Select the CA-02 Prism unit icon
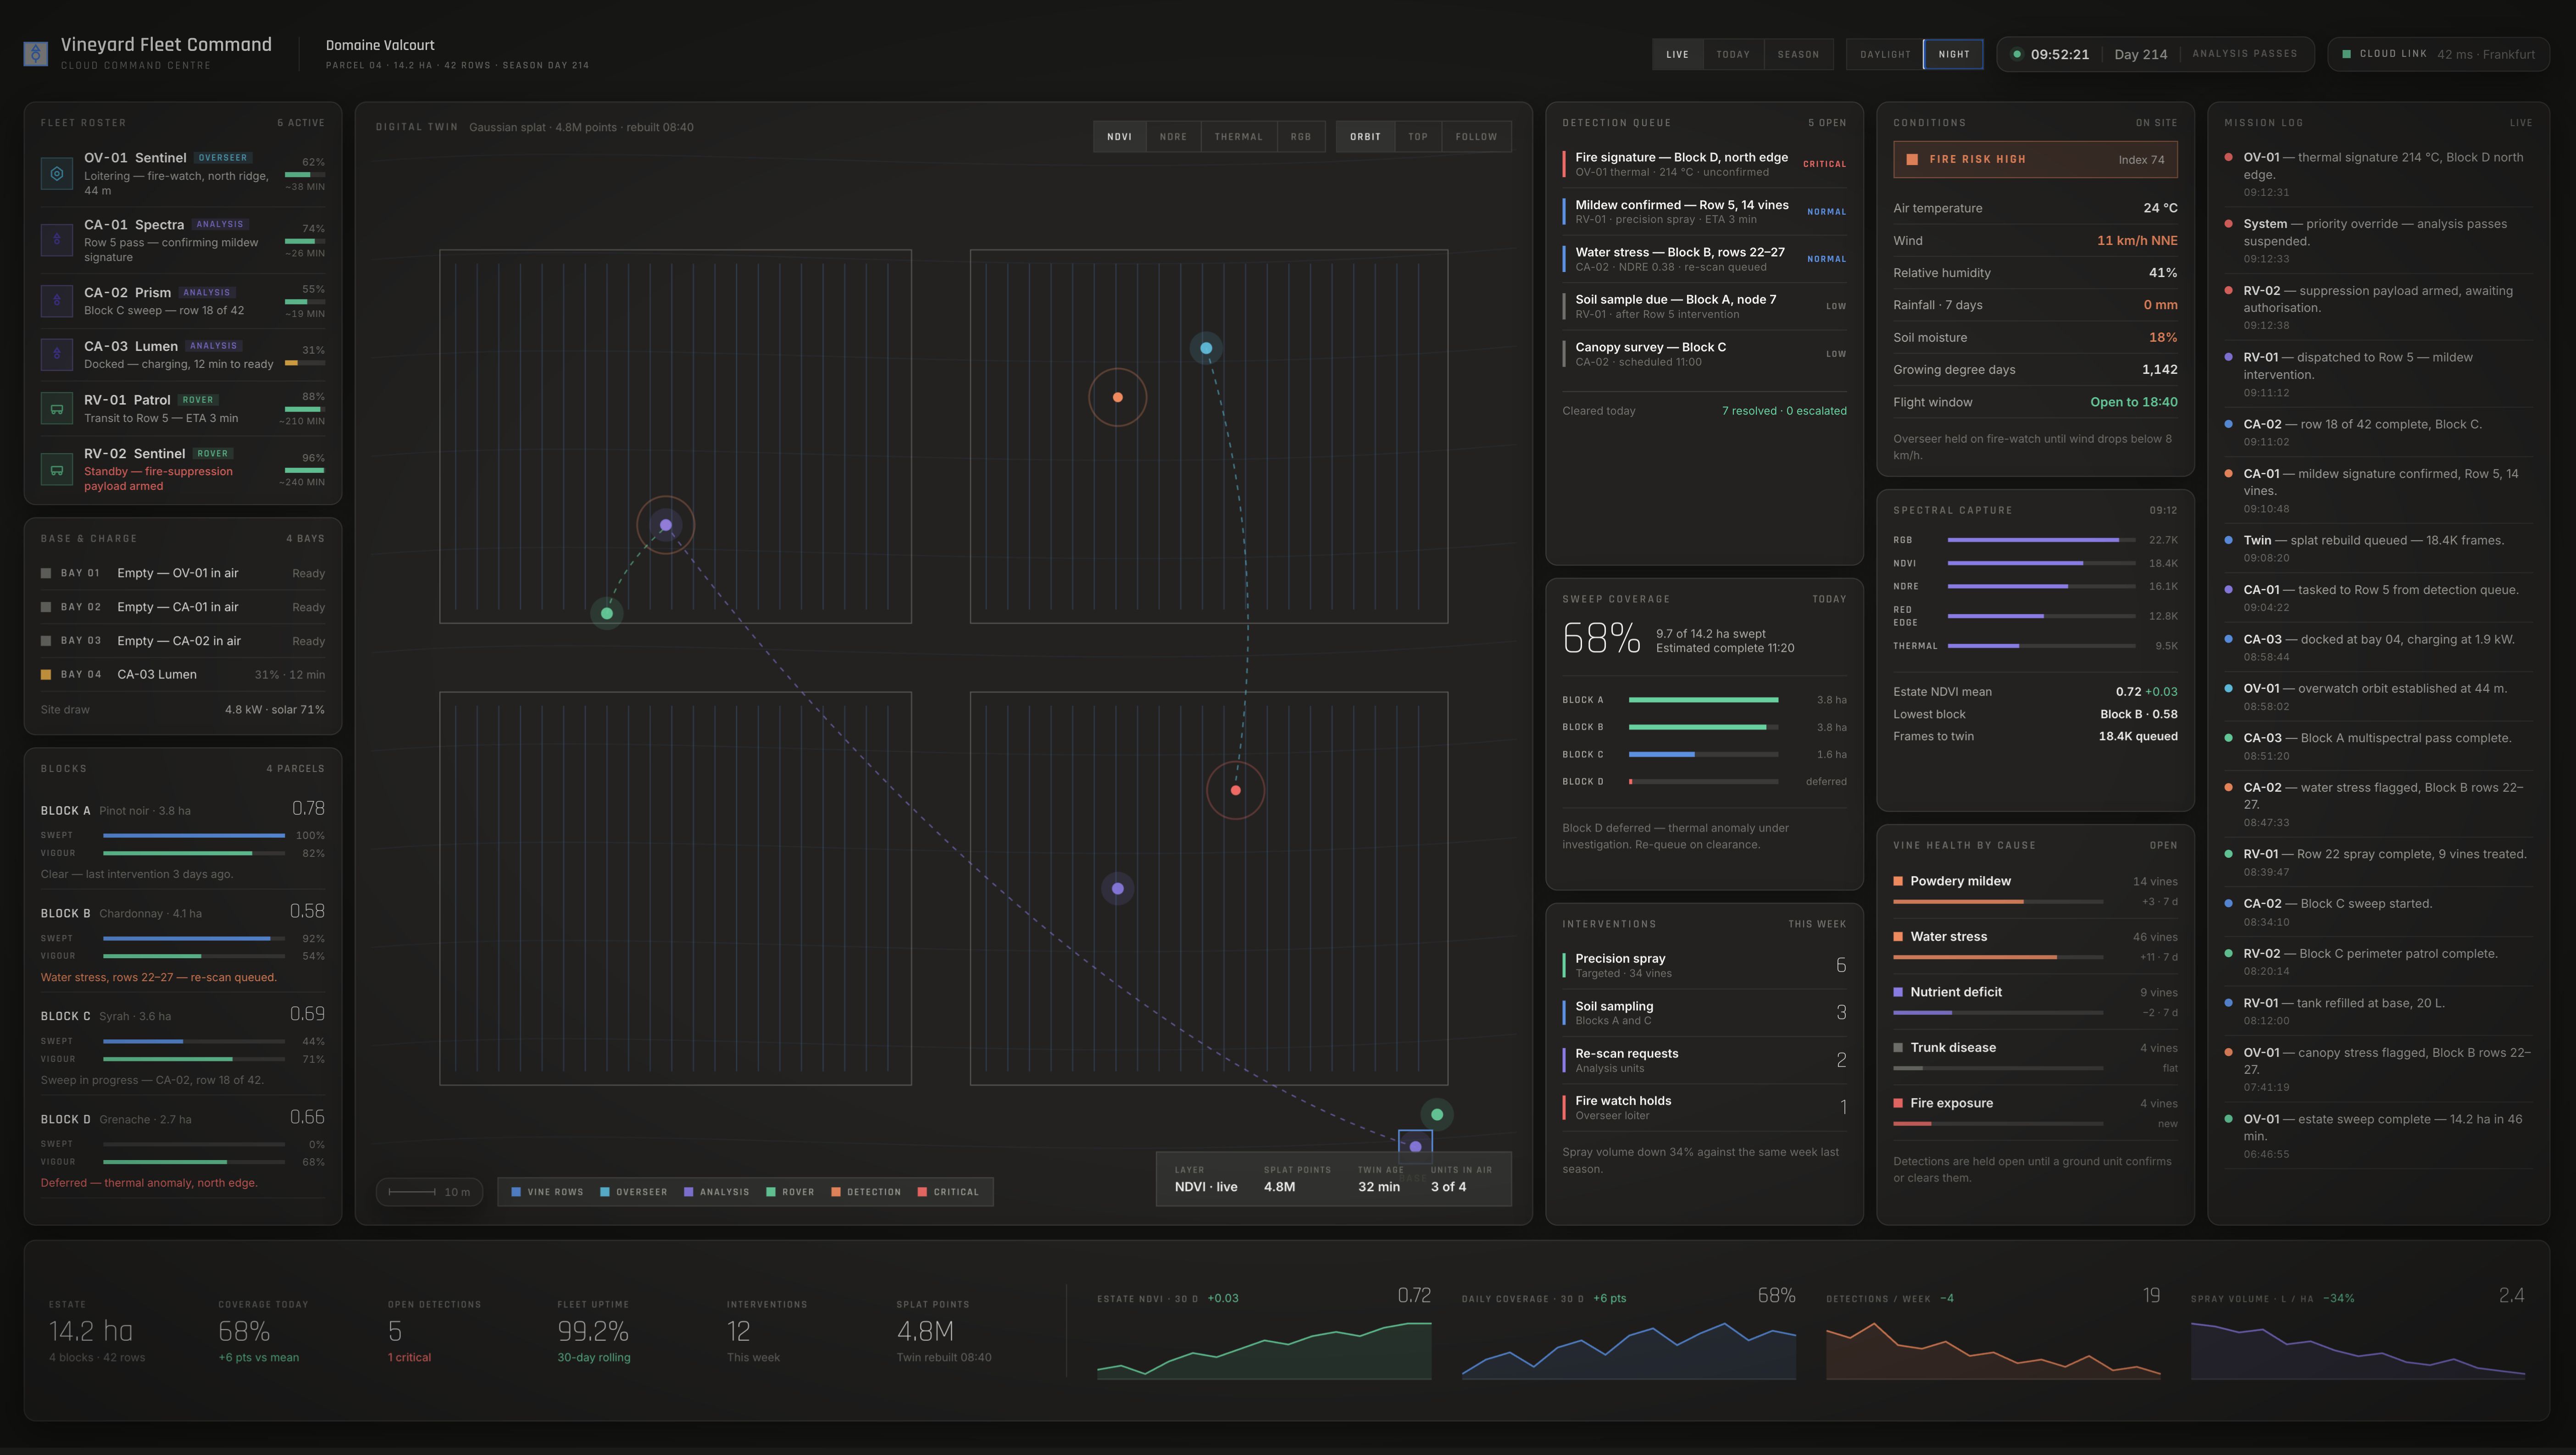2576x1455 pixels. (57, 300)
